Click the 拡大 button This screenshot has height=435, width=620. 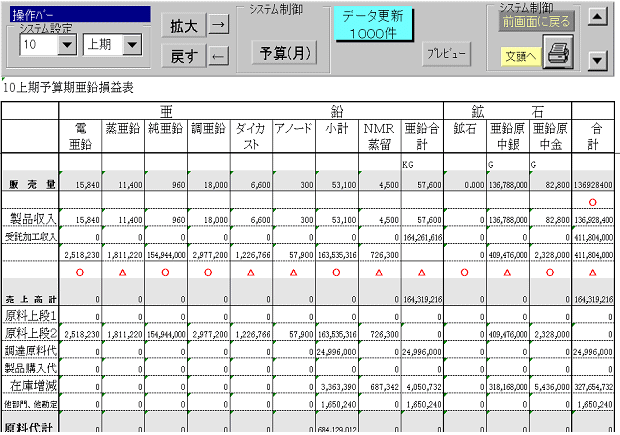click(x=184, y=26)
